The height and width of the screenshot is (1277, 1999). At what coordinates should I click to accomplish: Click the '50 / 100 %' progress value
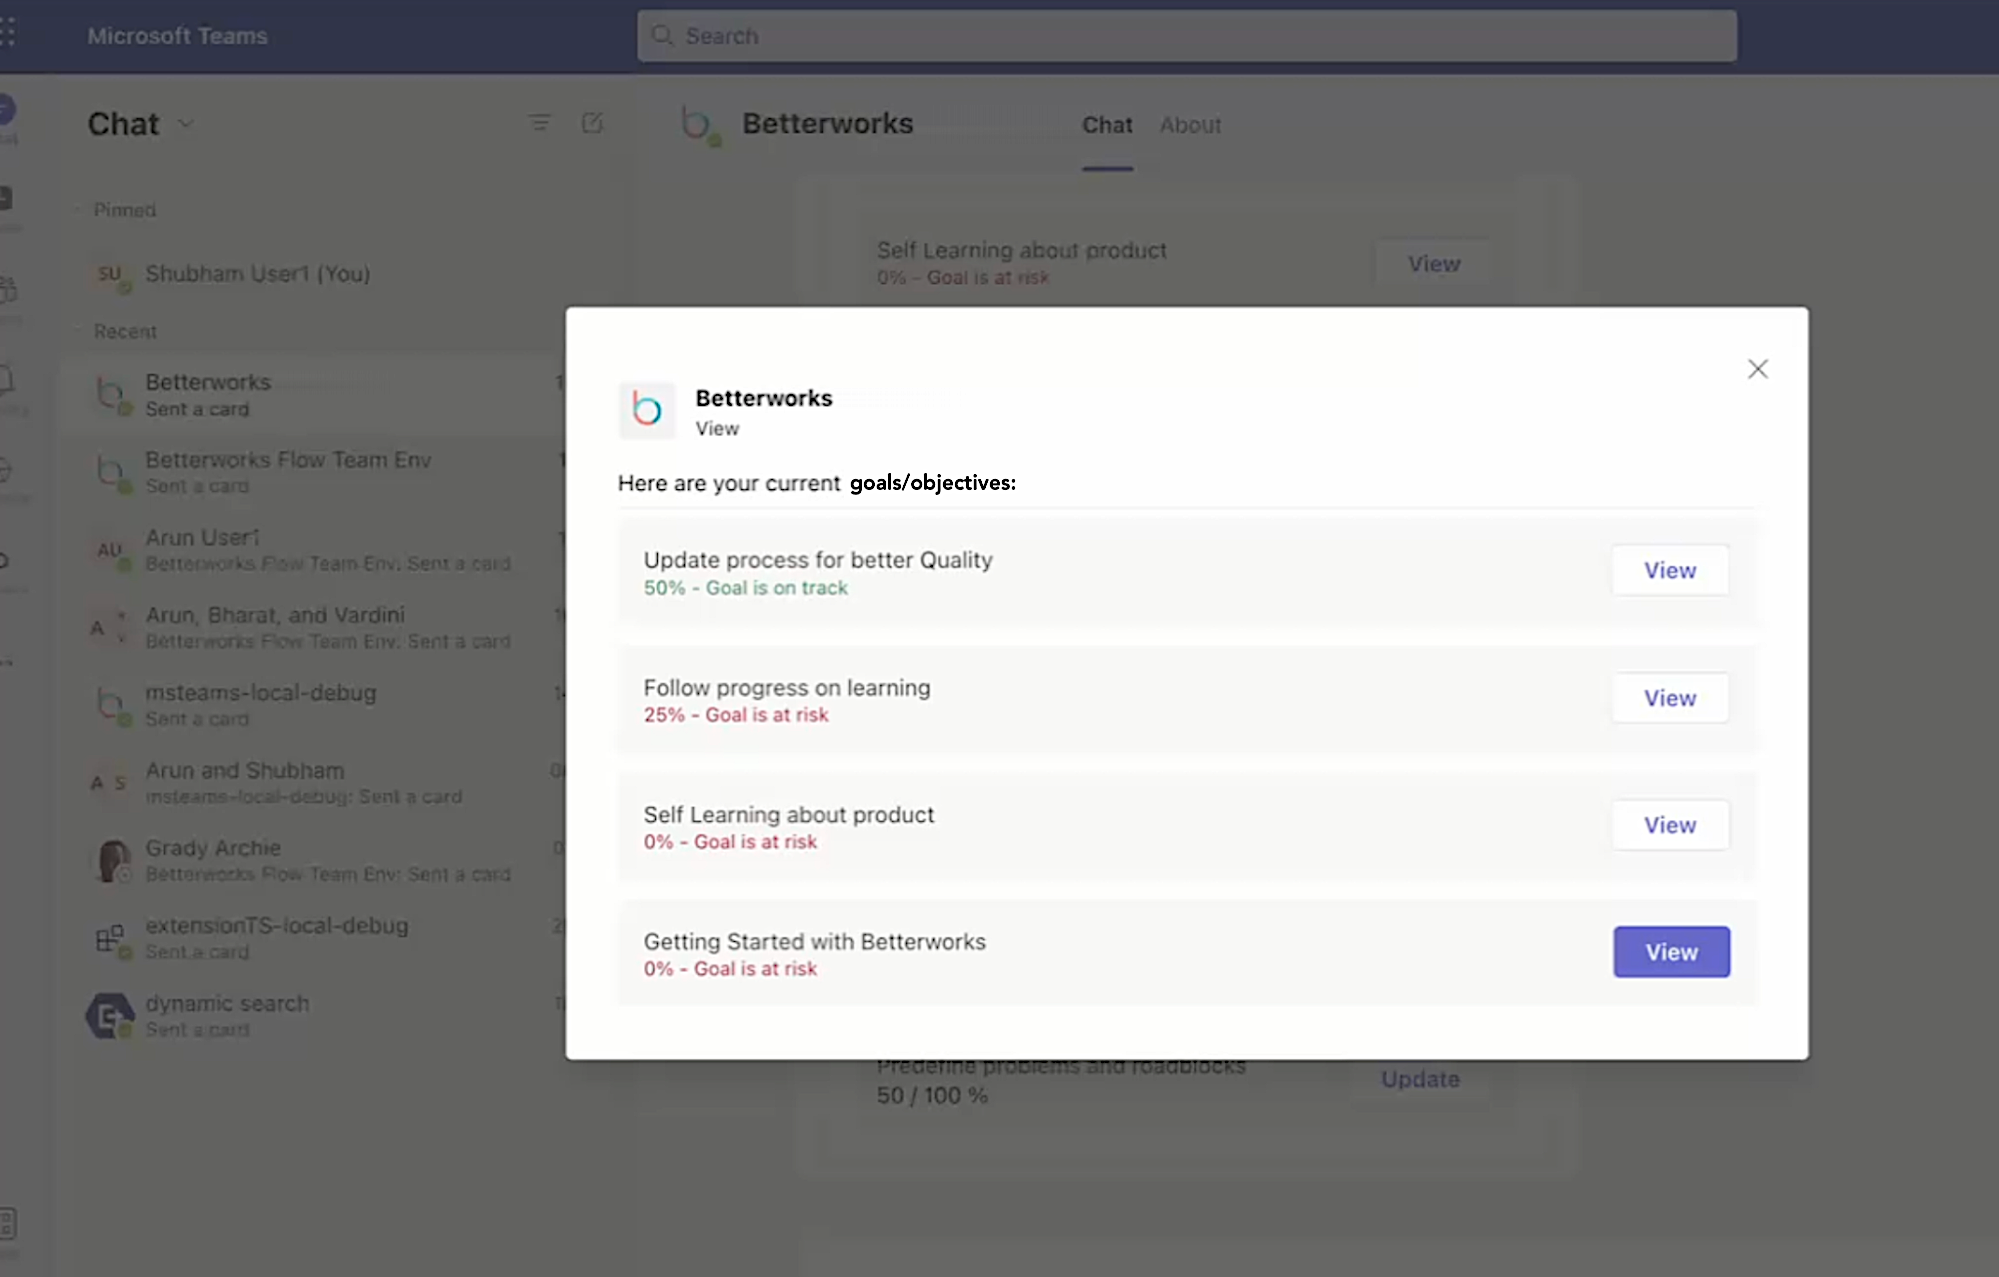click(x=932, y=1096)
